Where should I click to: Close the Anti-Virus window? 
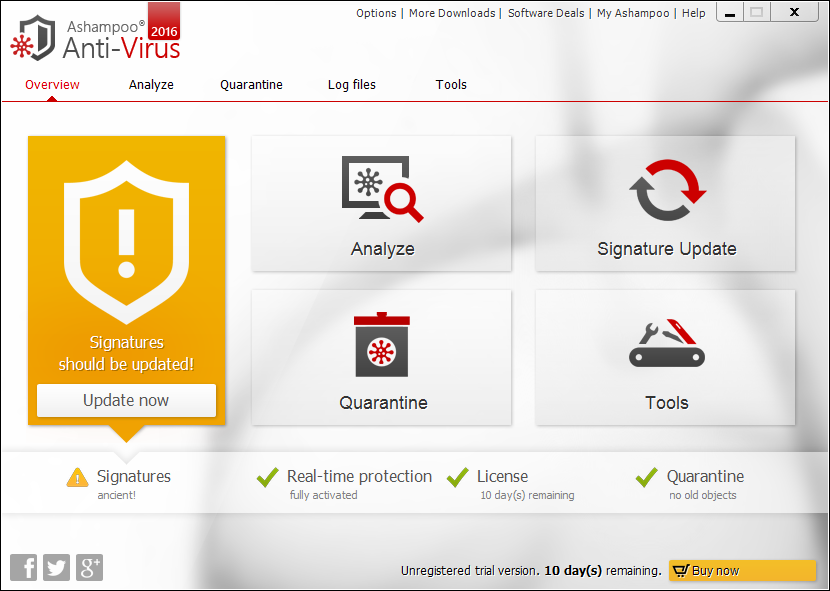click(795, 13)
